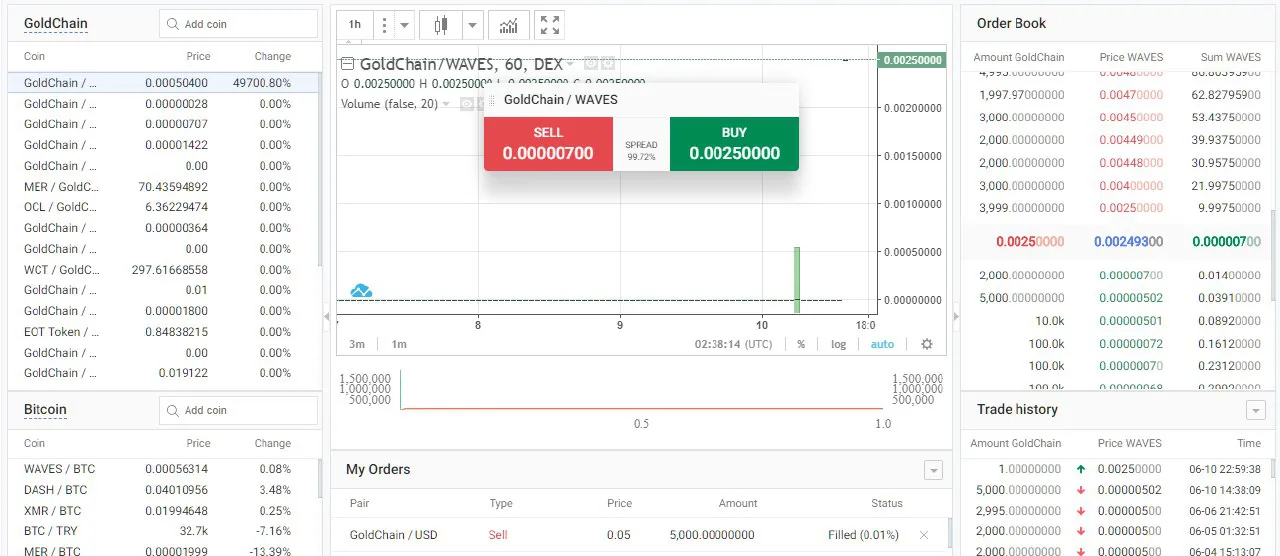
Task: Select the BTC / TRY pair
Action: 164,531
